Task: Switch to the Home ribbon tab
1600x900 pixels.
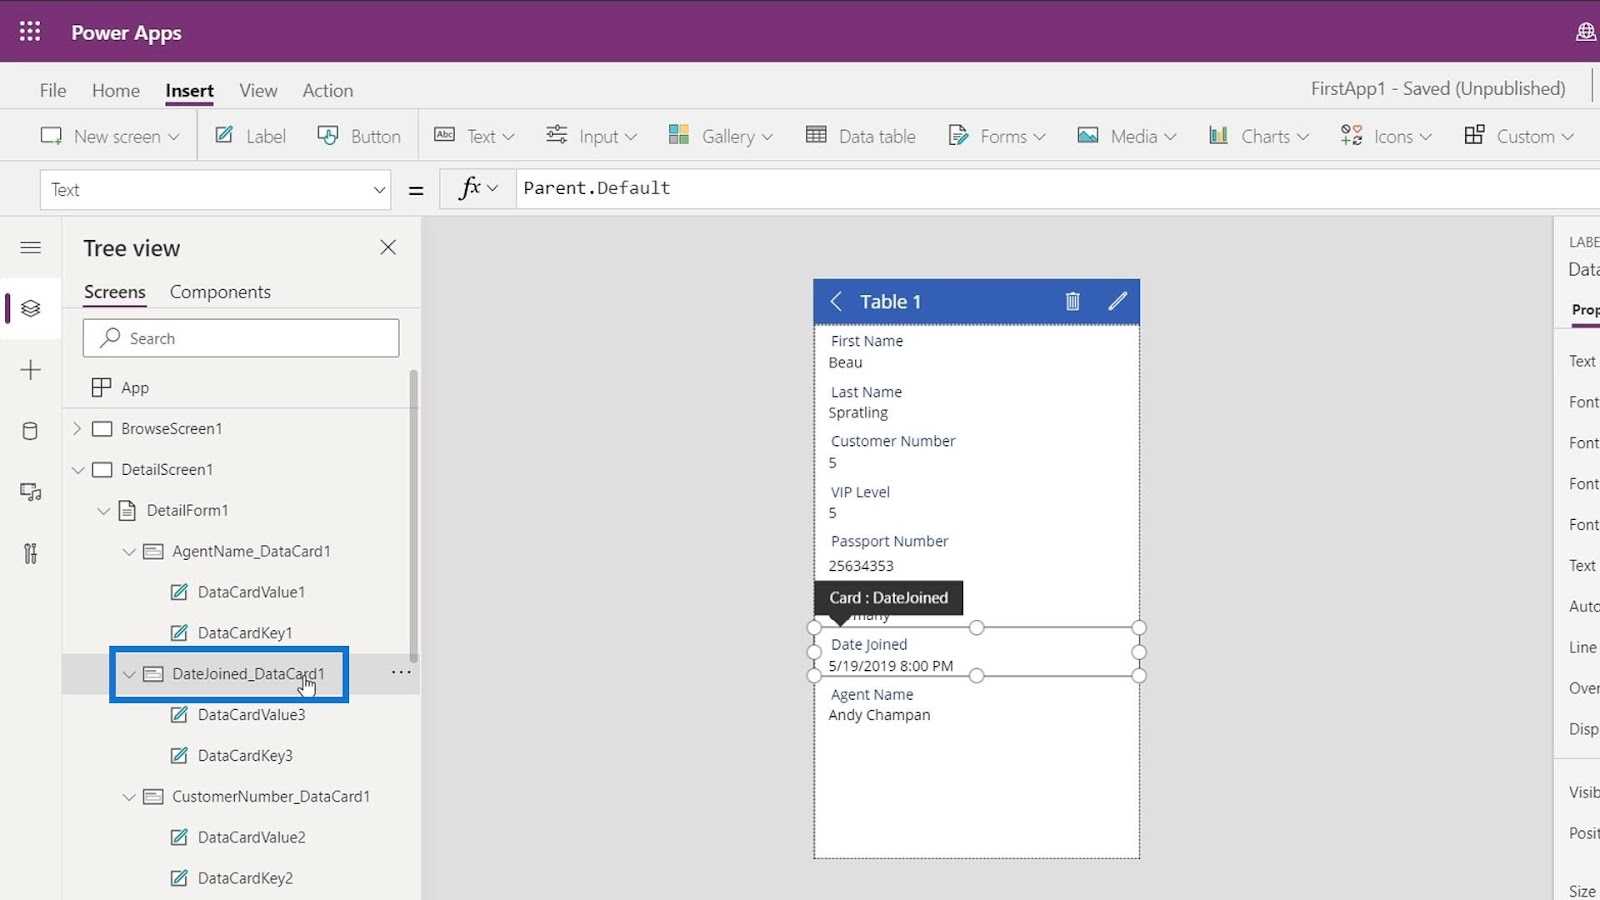Action: 116,90
